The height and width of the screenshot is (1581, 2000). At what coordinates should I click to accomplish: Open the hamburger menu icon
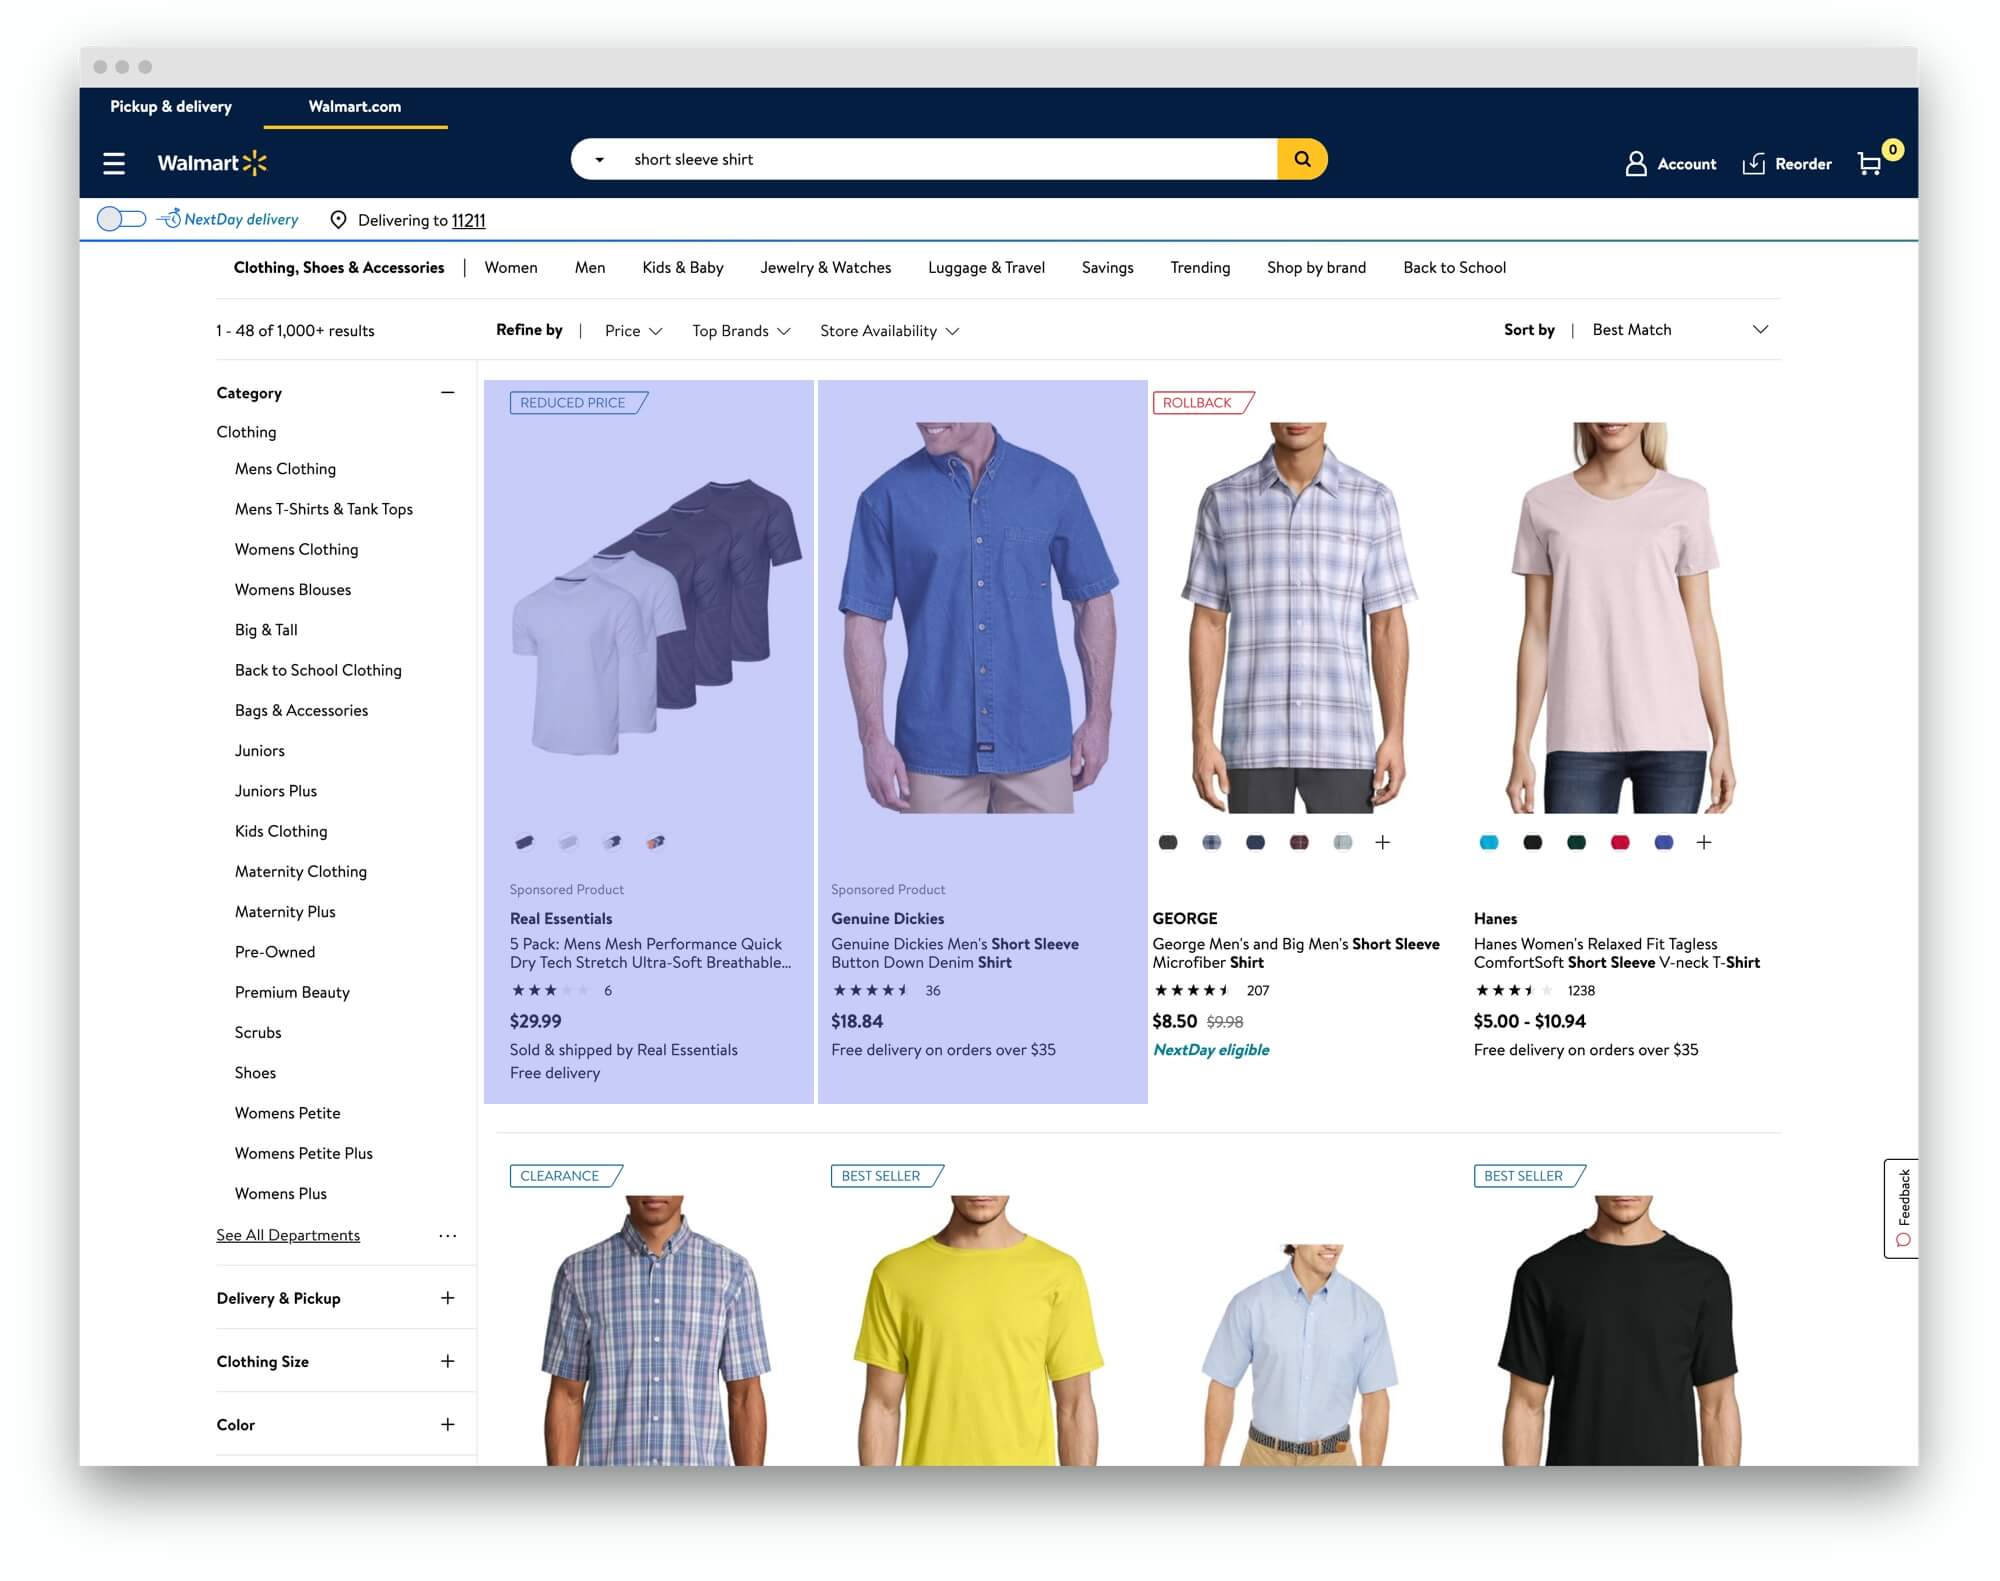114,163
